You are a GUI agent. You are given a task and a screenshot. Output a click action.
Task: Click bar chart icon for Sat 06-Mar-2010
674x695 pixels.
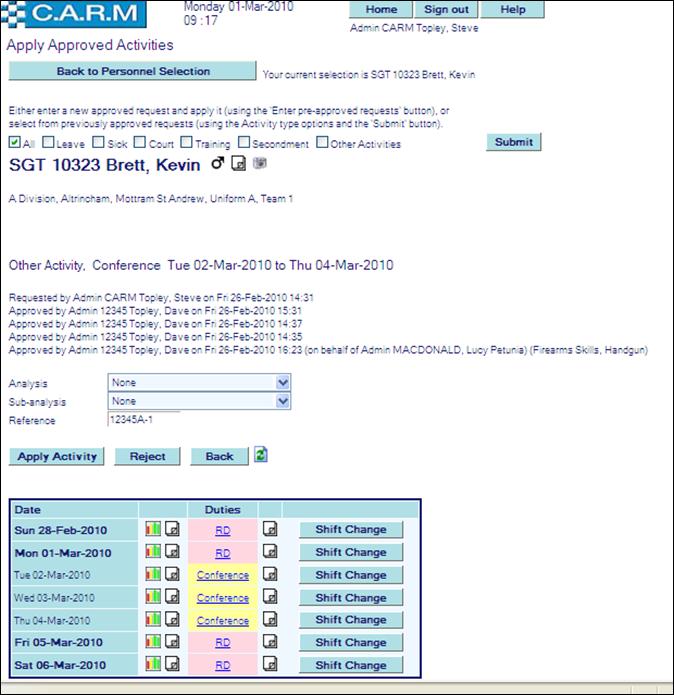point(153,664)
